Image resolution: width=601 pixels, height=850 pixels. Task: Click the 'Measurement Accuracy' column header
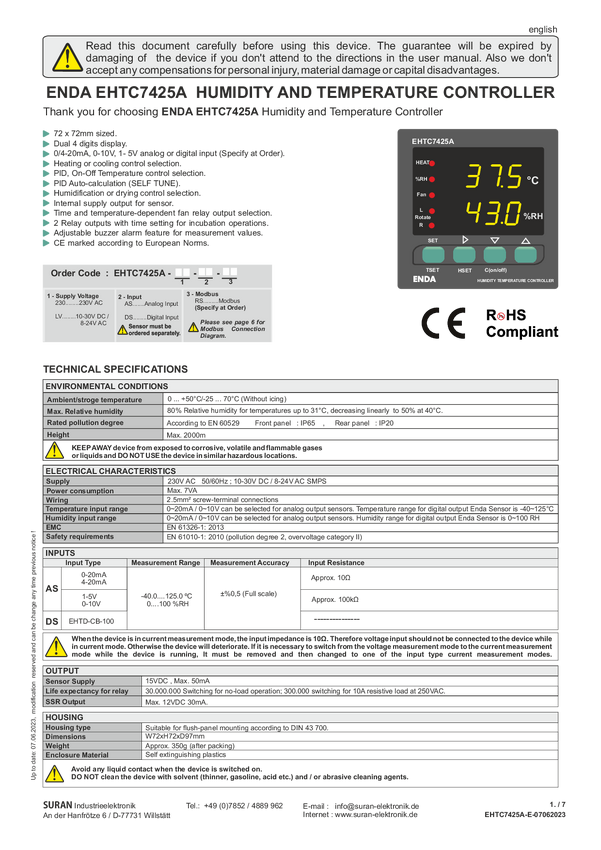pos(250,563)
